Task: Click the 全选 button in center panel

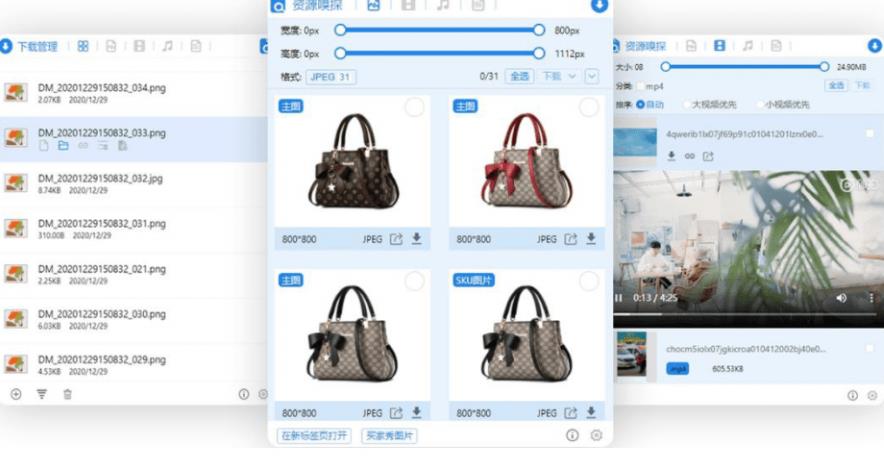Action: coord(519,76)
